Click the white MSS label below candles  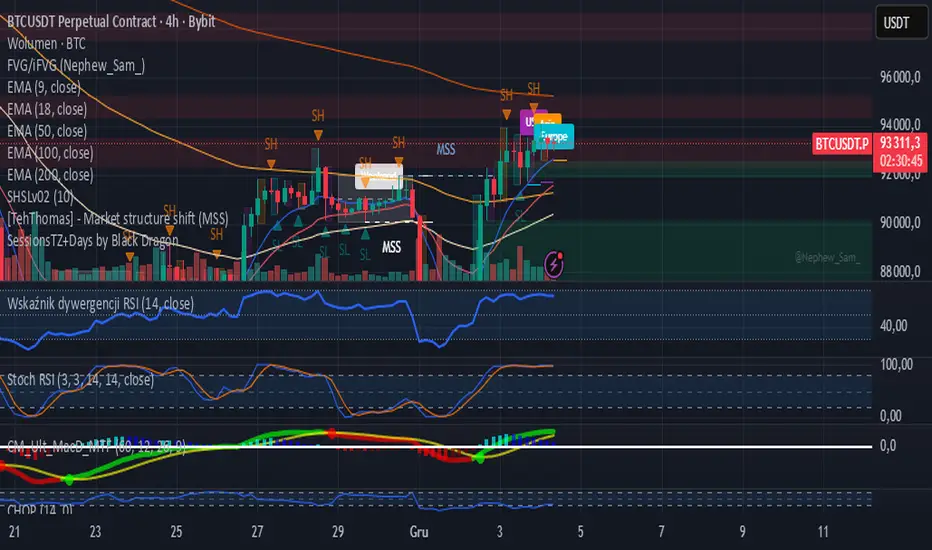[x=391, y=247]
